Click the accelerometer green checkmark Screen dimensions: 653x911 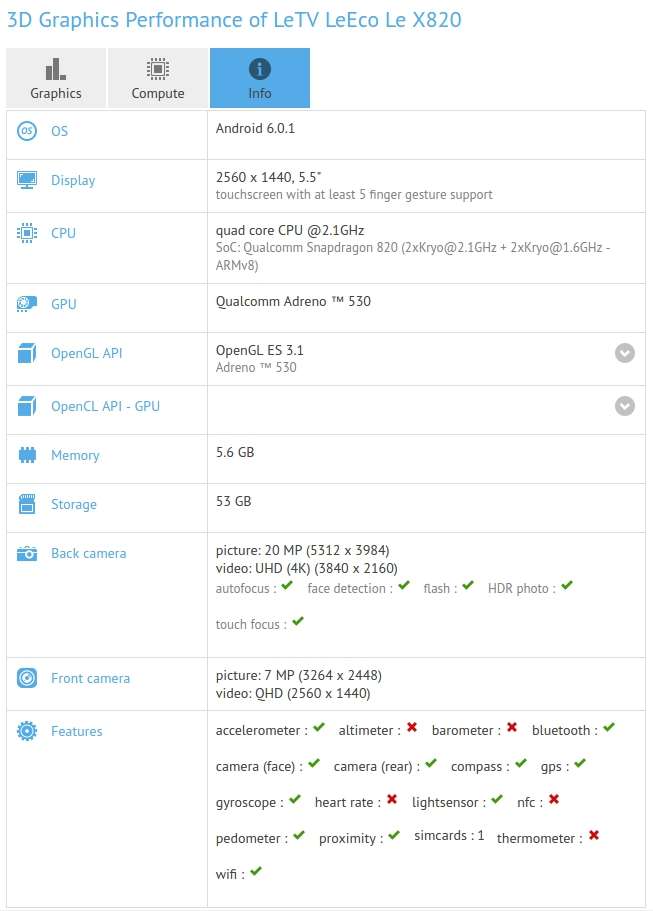pyautogui.click(x=319, y=727)
